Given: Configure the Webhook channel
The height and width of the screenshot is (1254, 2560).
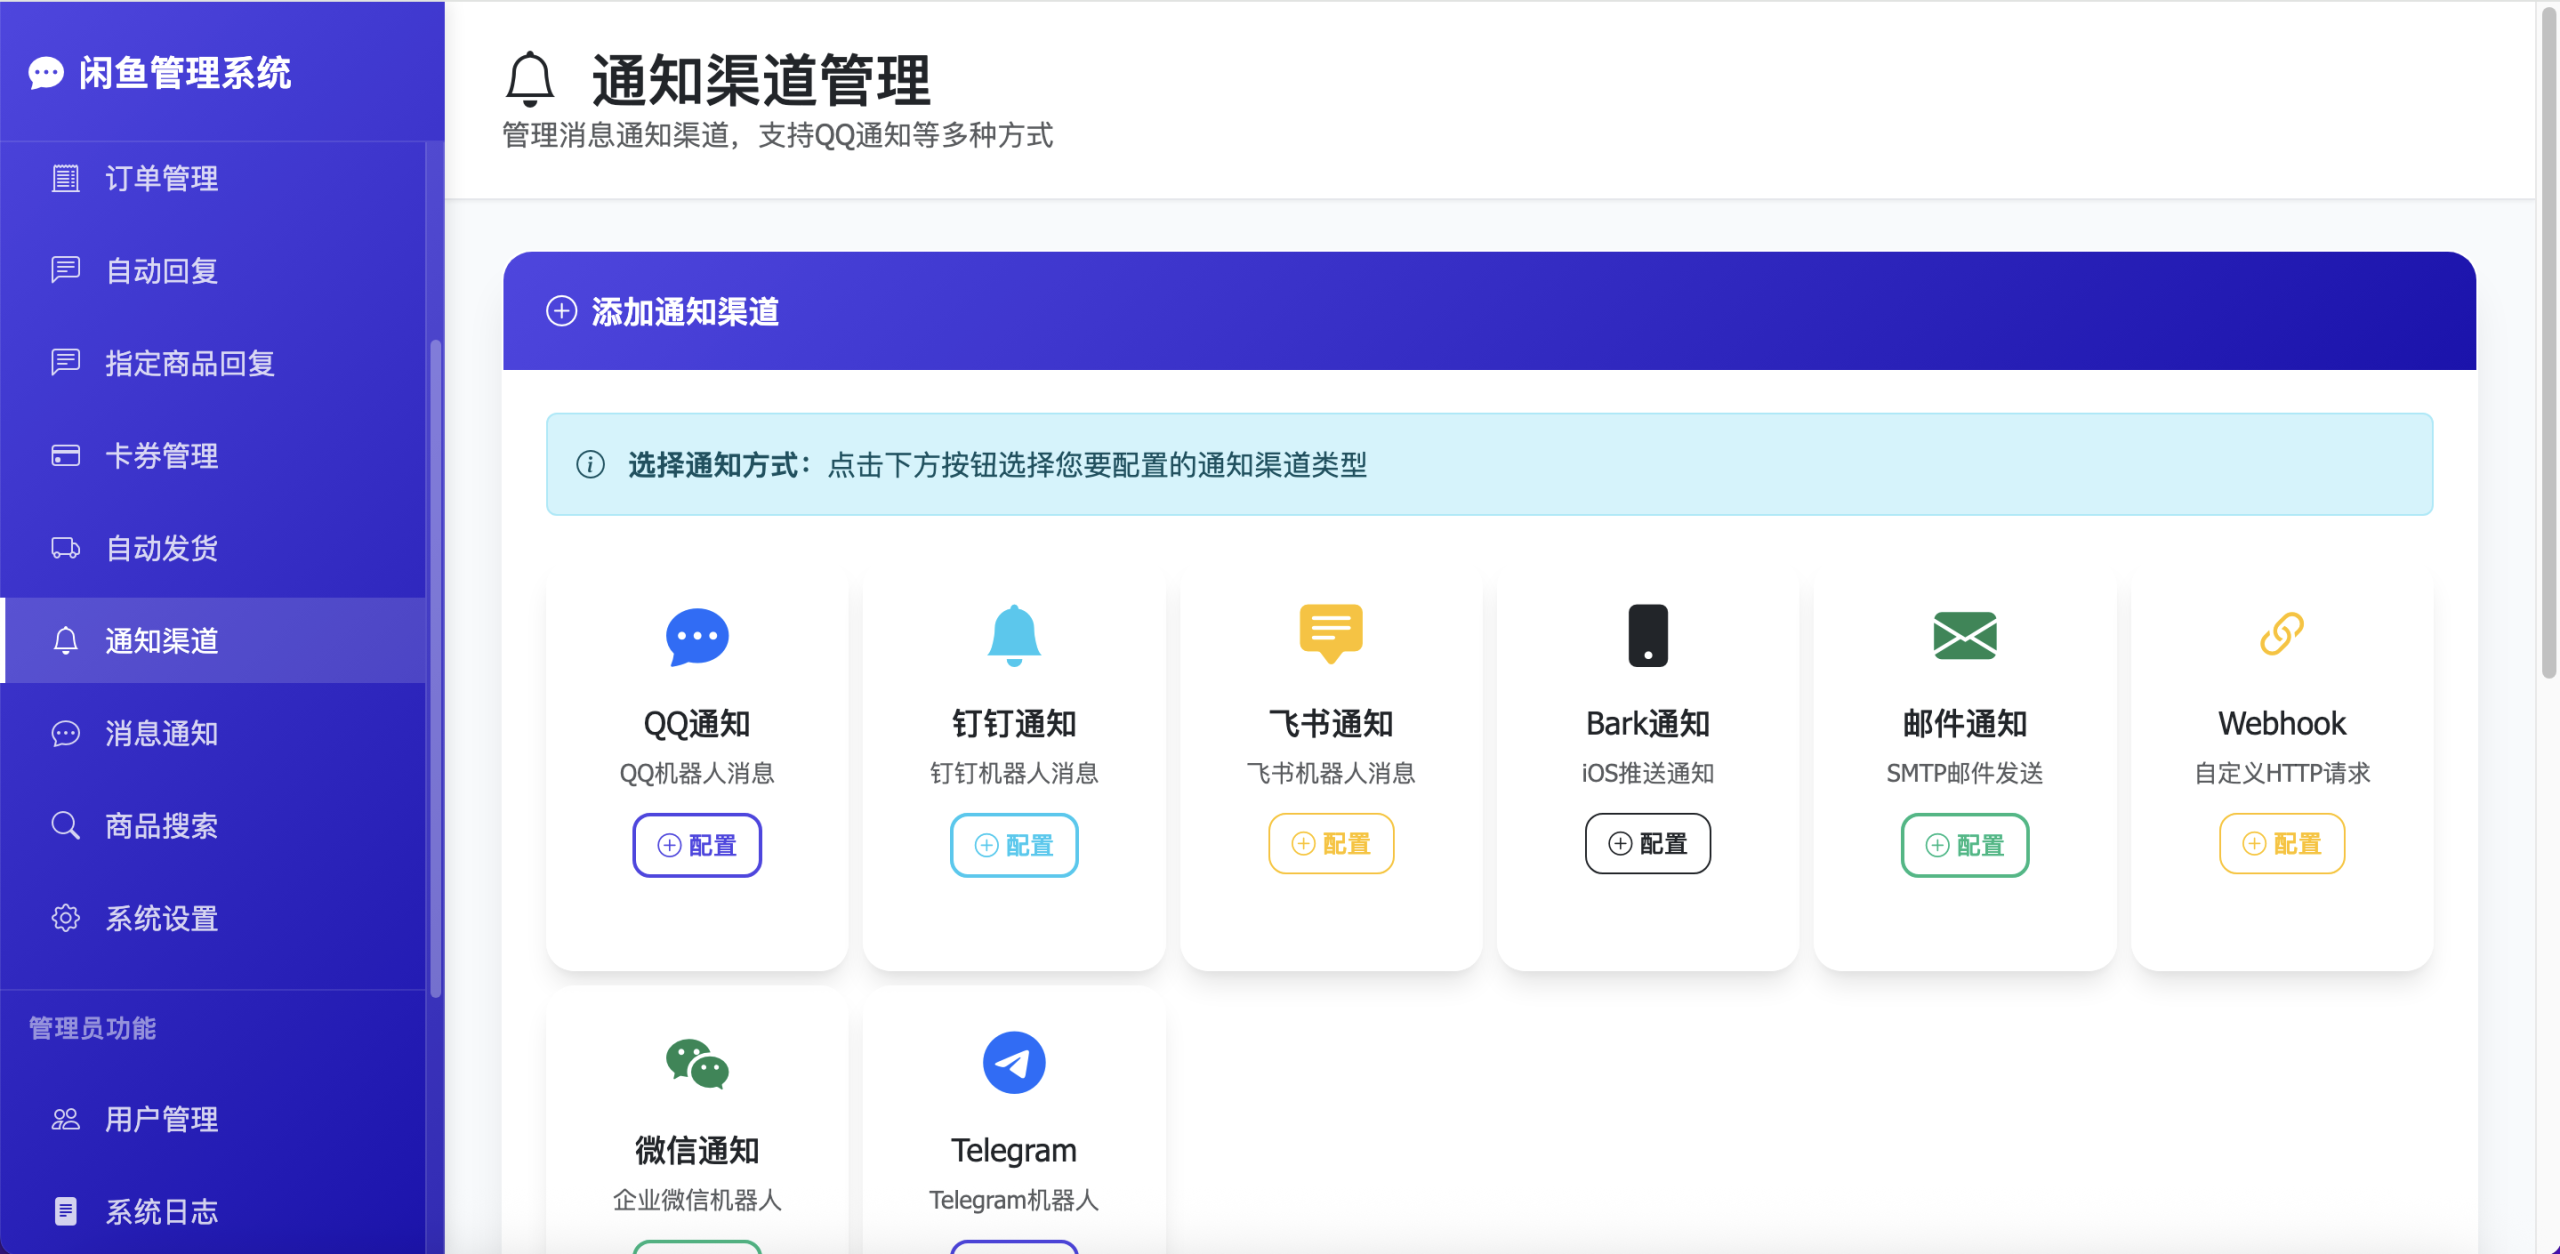Looking at the screenshot, I should point(2282,844).
